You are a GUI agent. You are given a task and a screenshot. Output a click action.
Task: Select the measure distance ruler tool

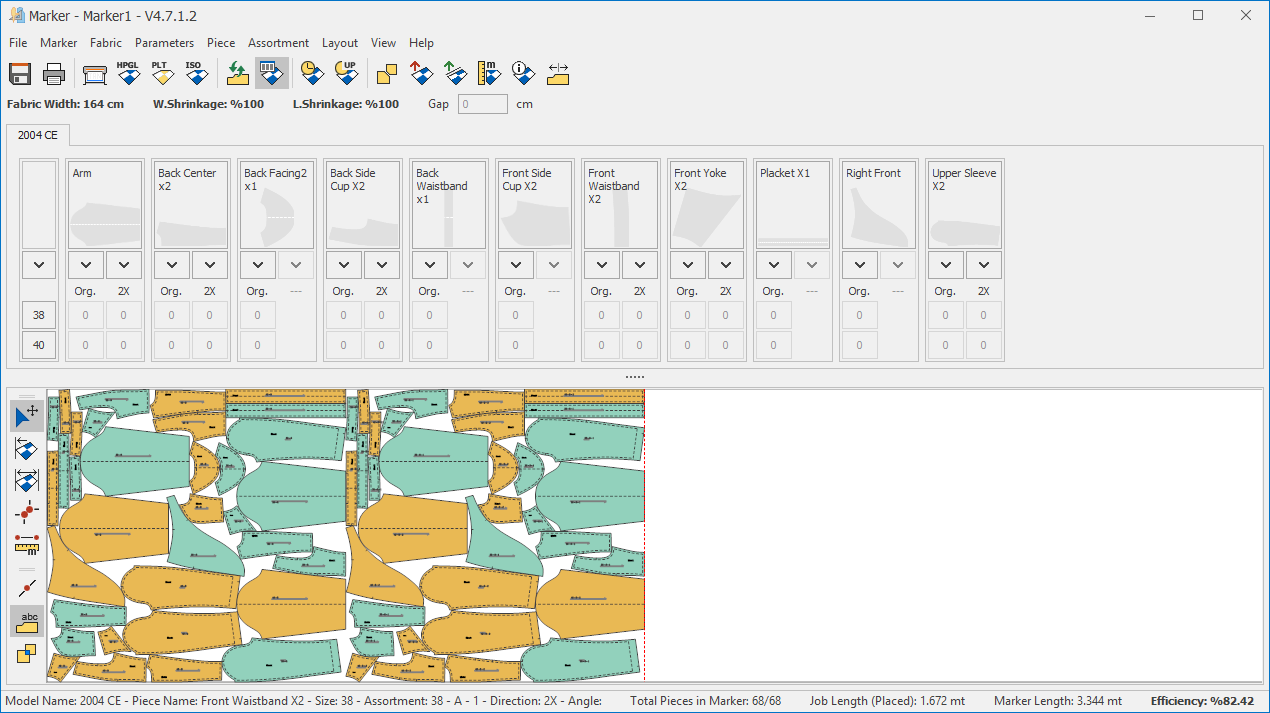pyautogui.click(x=26, y=543)
